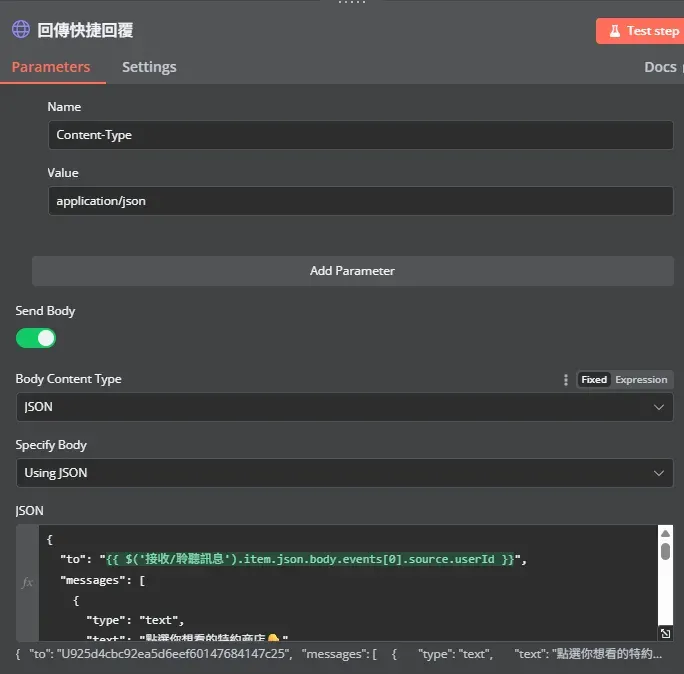Expand the JSON editor using corner icon
The width and height of the screenshot is (684, 674).
[x=666, y=634]
